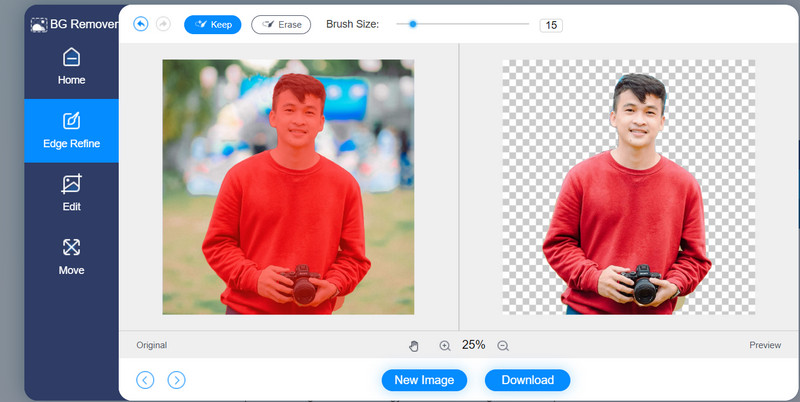The height and width of the screenshot is (402, 800).
Task: Adjust the Brush Size slider
Action: click(x=413, y=23)
